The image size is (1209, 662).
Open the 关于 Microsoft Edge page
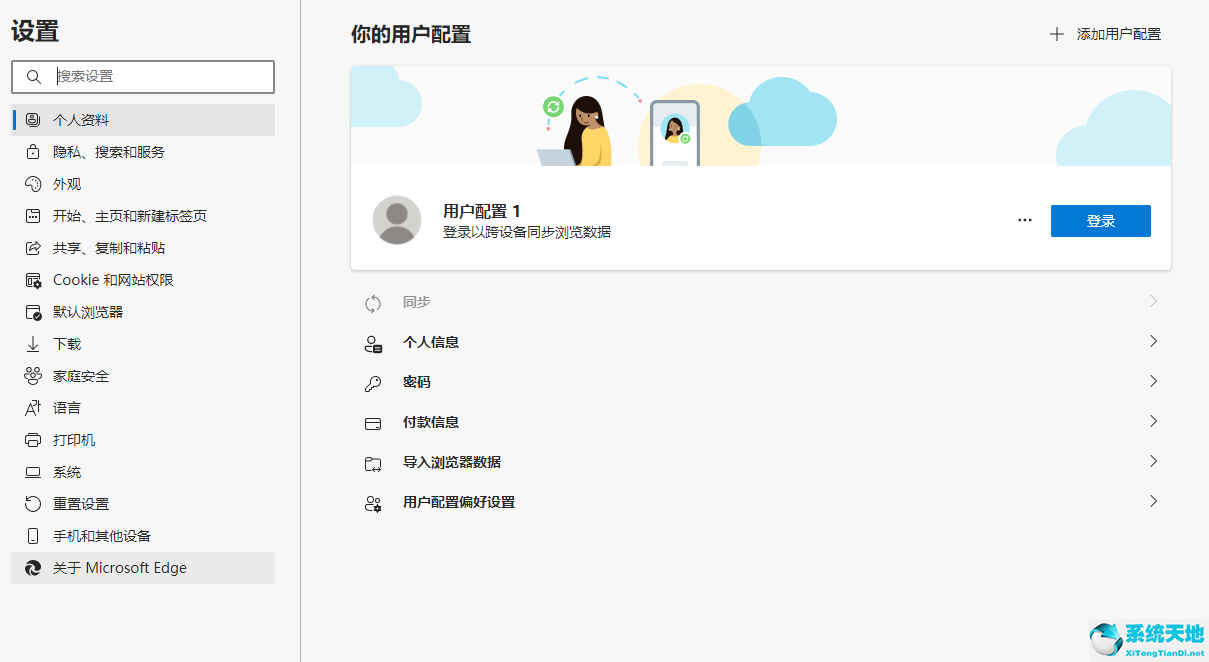coord(120,567)
